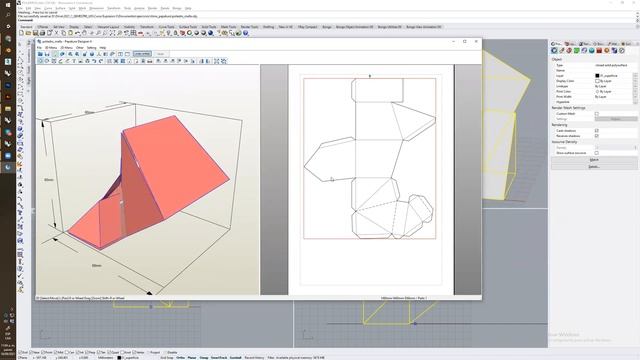Screen dimensions: 640x360
Task: Click the Print icon in Rhino toolbar
Action: (42, 33)
